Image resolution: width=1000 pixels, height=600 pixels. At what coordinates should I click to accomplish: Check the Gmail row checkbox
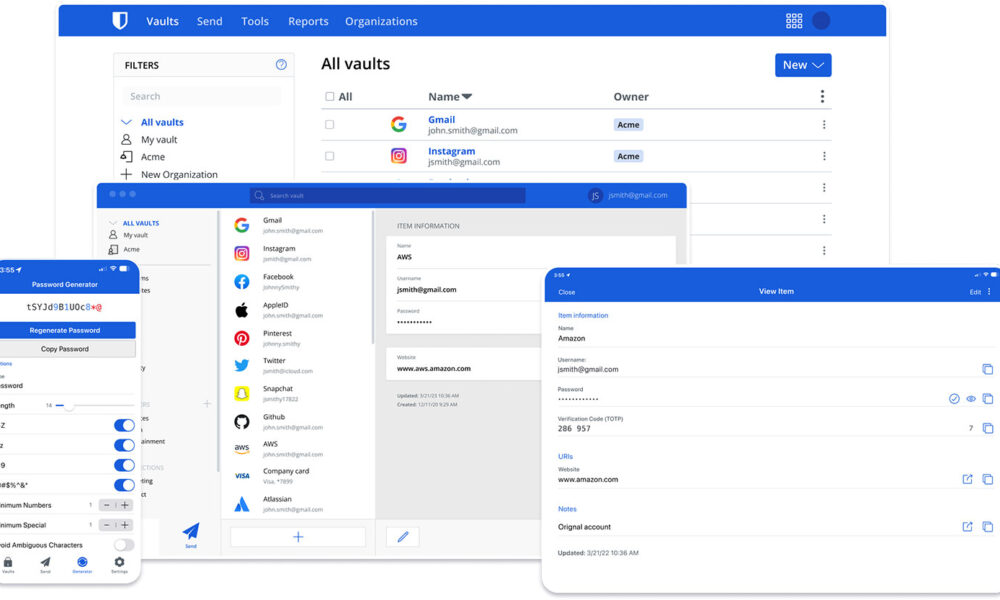[x=330, y=125]
